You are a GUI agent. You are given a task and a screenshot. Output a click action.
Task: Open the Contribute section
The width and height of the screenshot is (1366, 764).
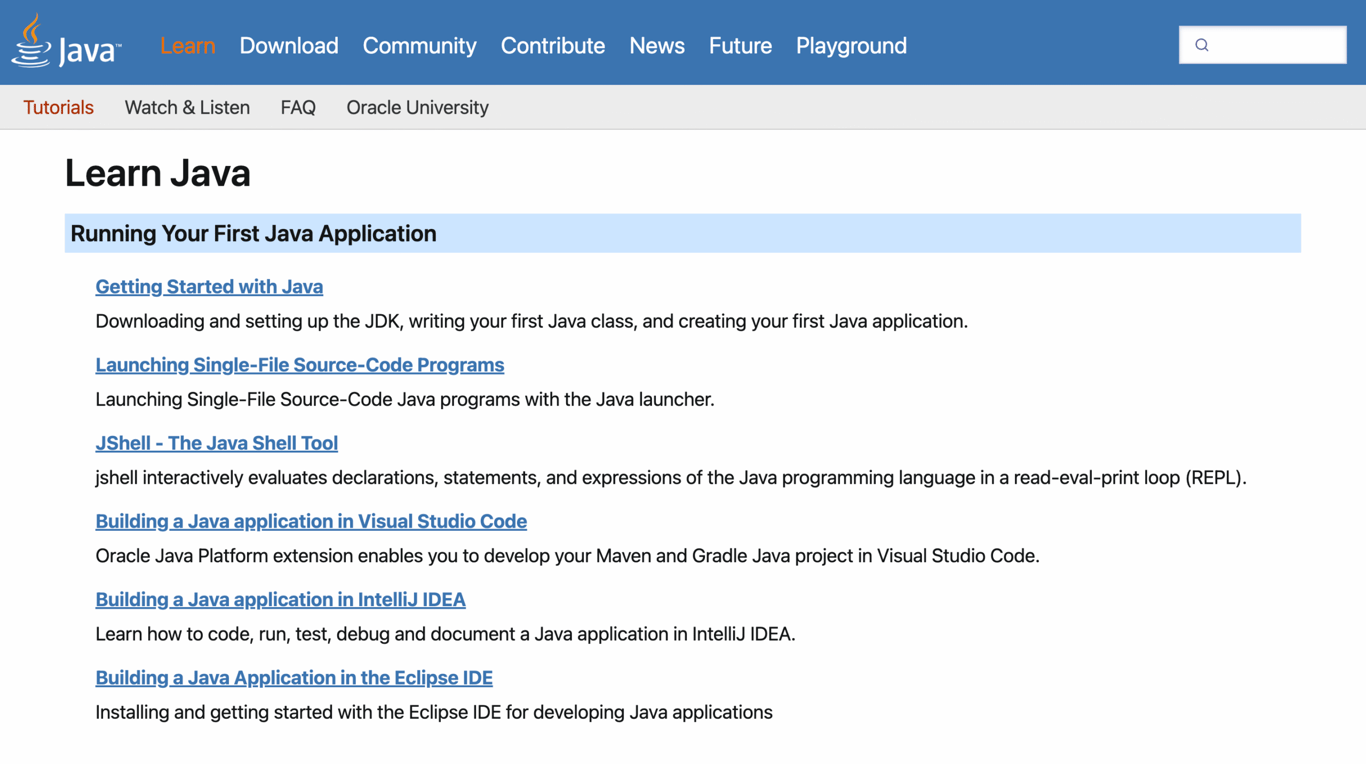(x=552, y=46)
